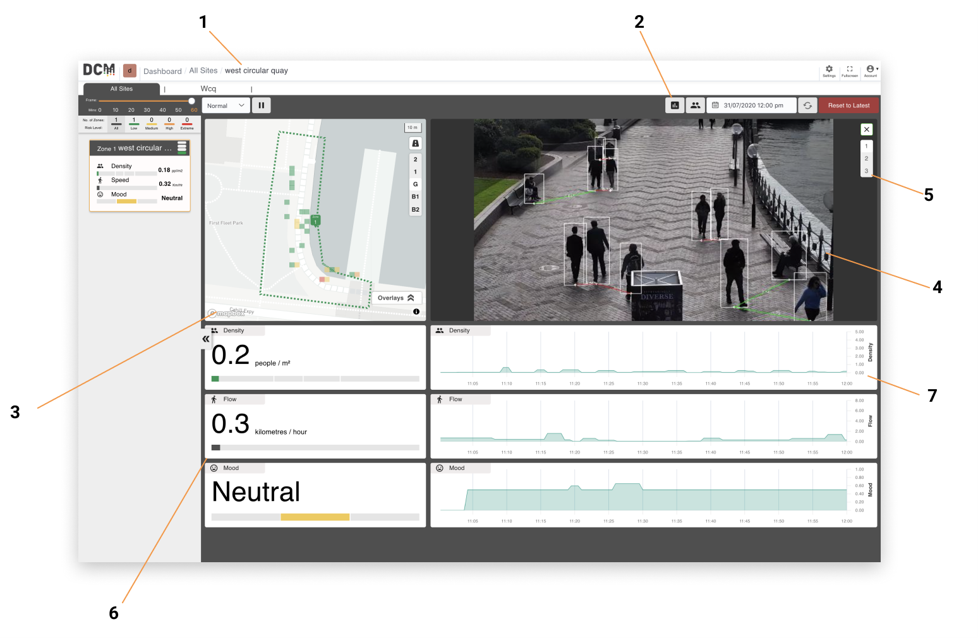Switch to the Wcq tab
Image resolution: width=978 pixels, height=638 pixels.
[x=208, y=89]
